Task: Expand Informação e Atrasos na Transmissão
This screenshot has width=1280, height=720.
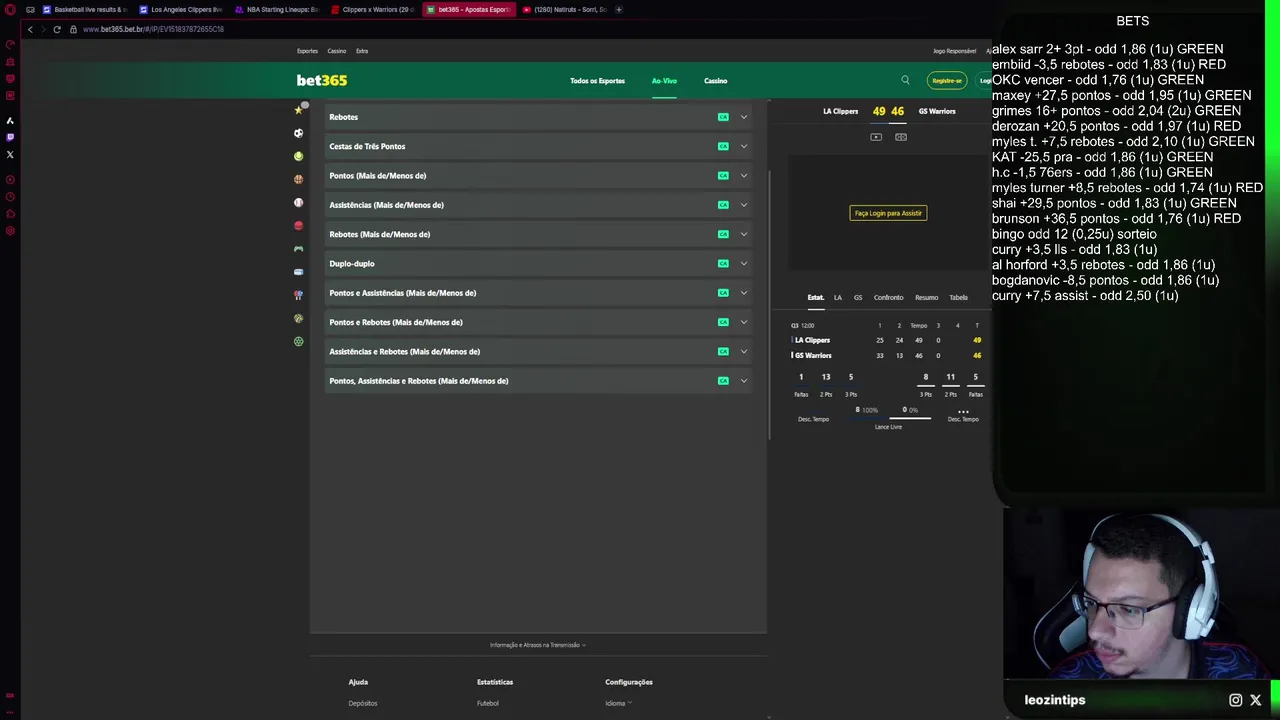Action: pyautogui.click(x=538, y=645)
